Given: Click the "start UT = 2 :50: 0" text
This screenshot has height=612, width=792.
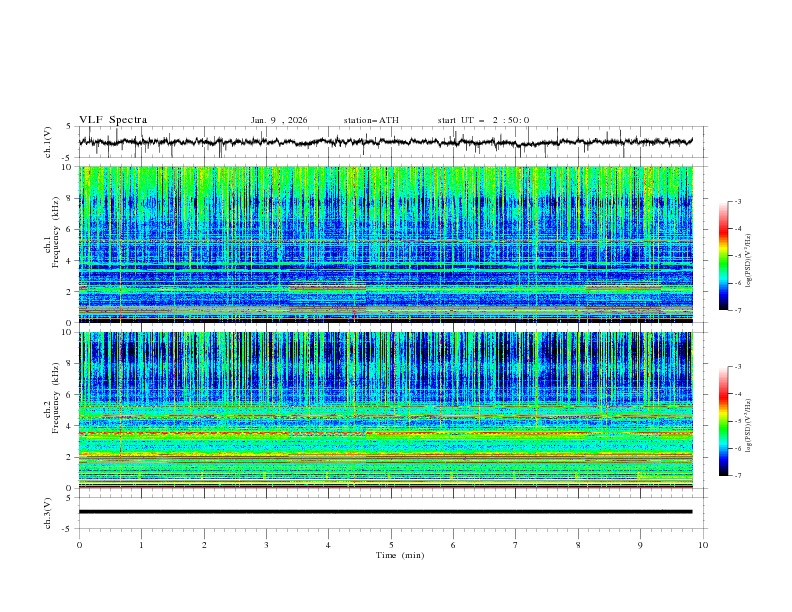Looking at the screenshot, I should tap(483, 120).
